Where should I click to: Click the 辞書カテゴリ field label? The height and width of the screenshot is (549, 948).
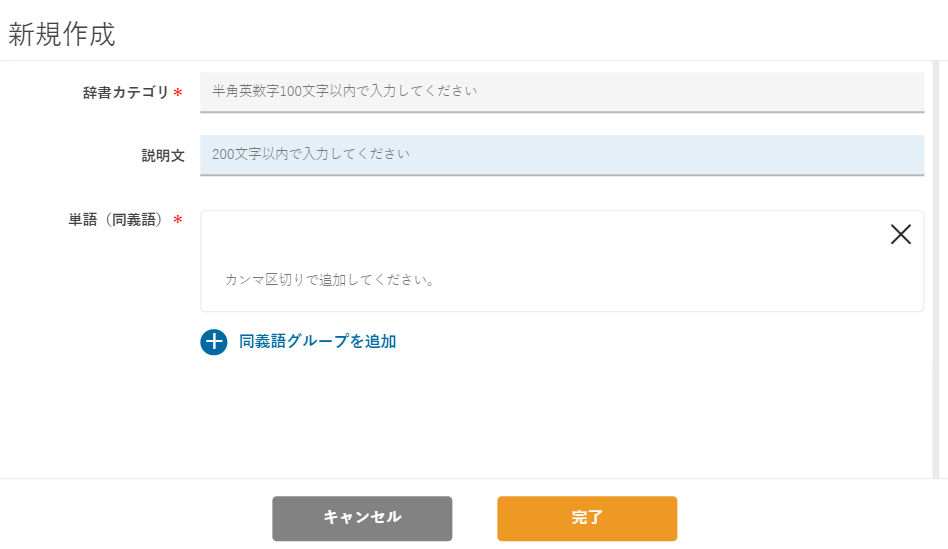(126, 93)
